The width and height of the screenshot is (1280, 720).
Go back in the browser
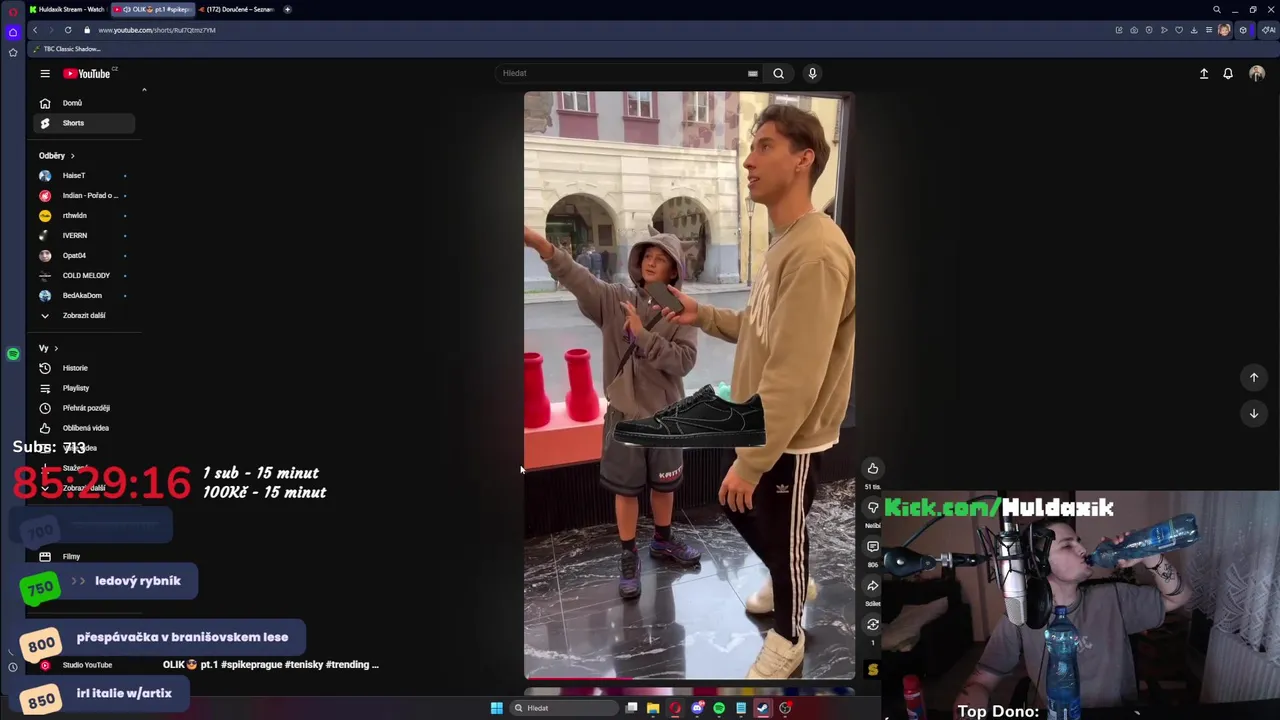tap(35, 30)
